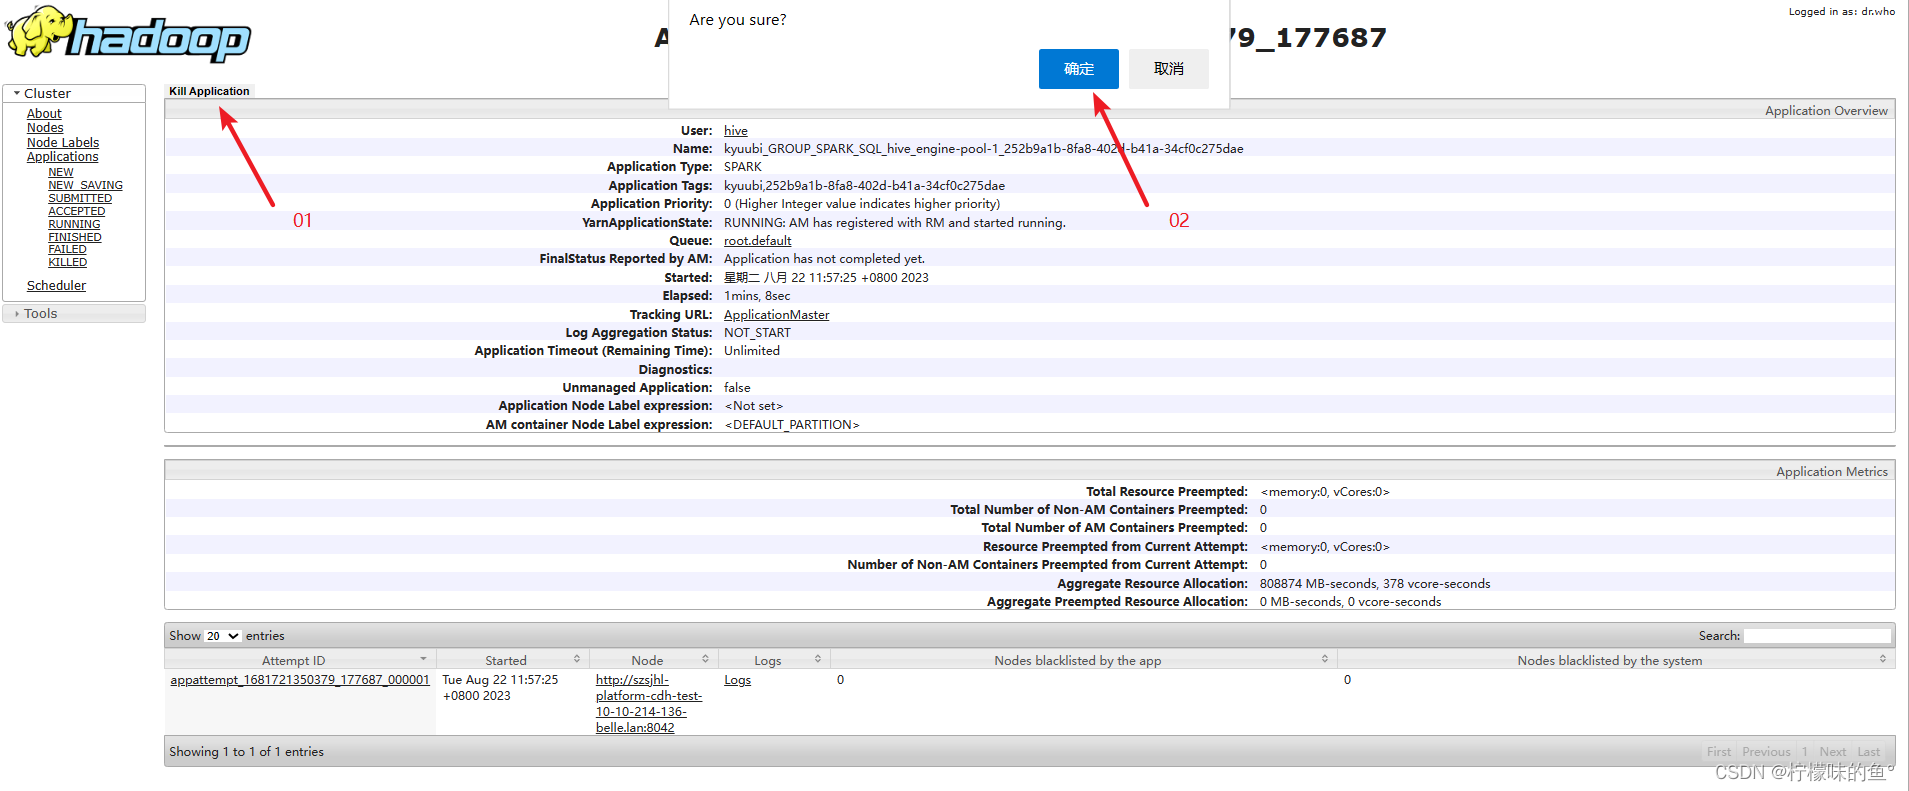Select page 1 in pagination
The image size is (1909, 791).
[1805, 752]
